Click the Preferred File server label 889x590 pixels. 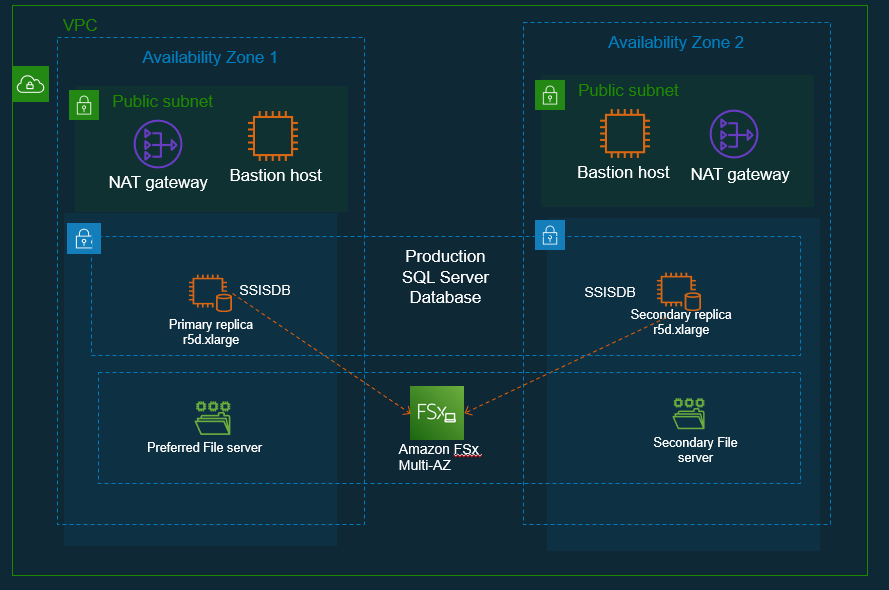(x=205, y=448)
